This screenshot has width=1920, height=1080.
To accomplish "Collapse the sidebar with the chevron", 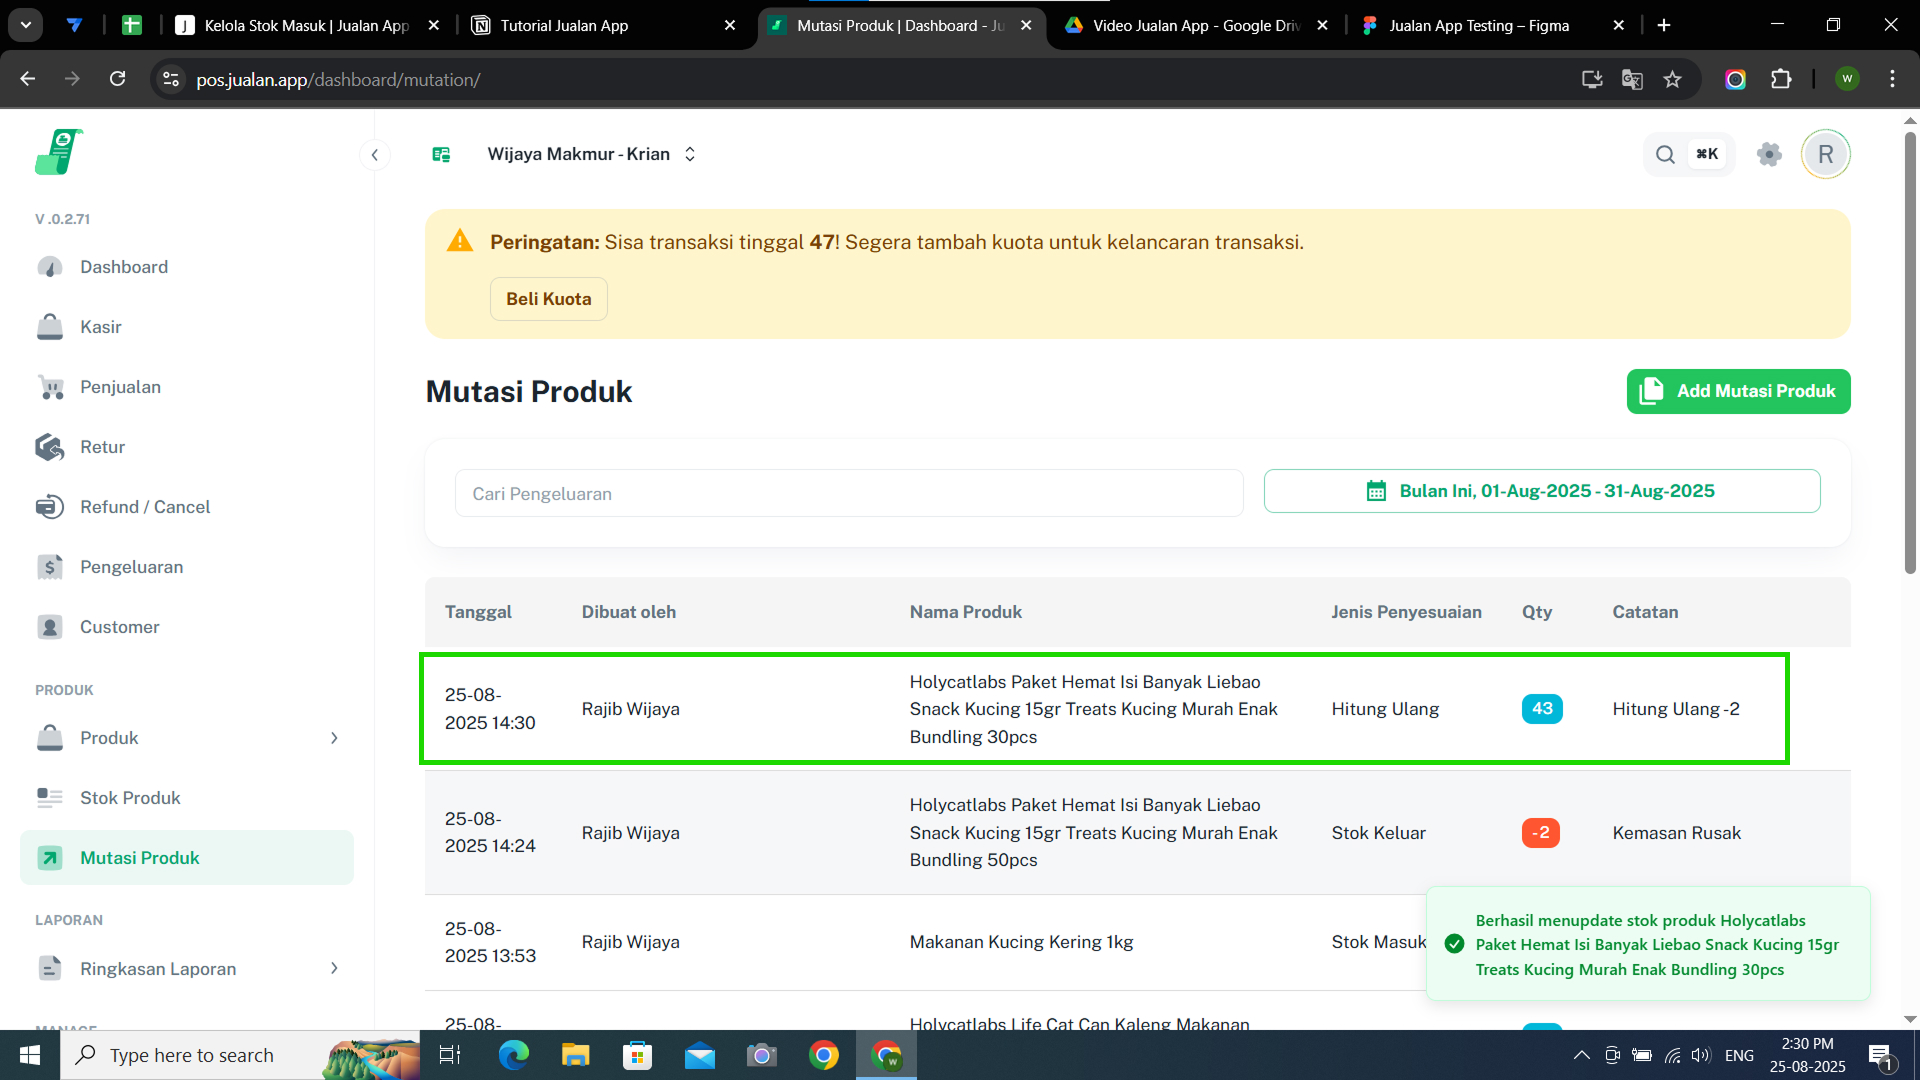I will point(375,154).
